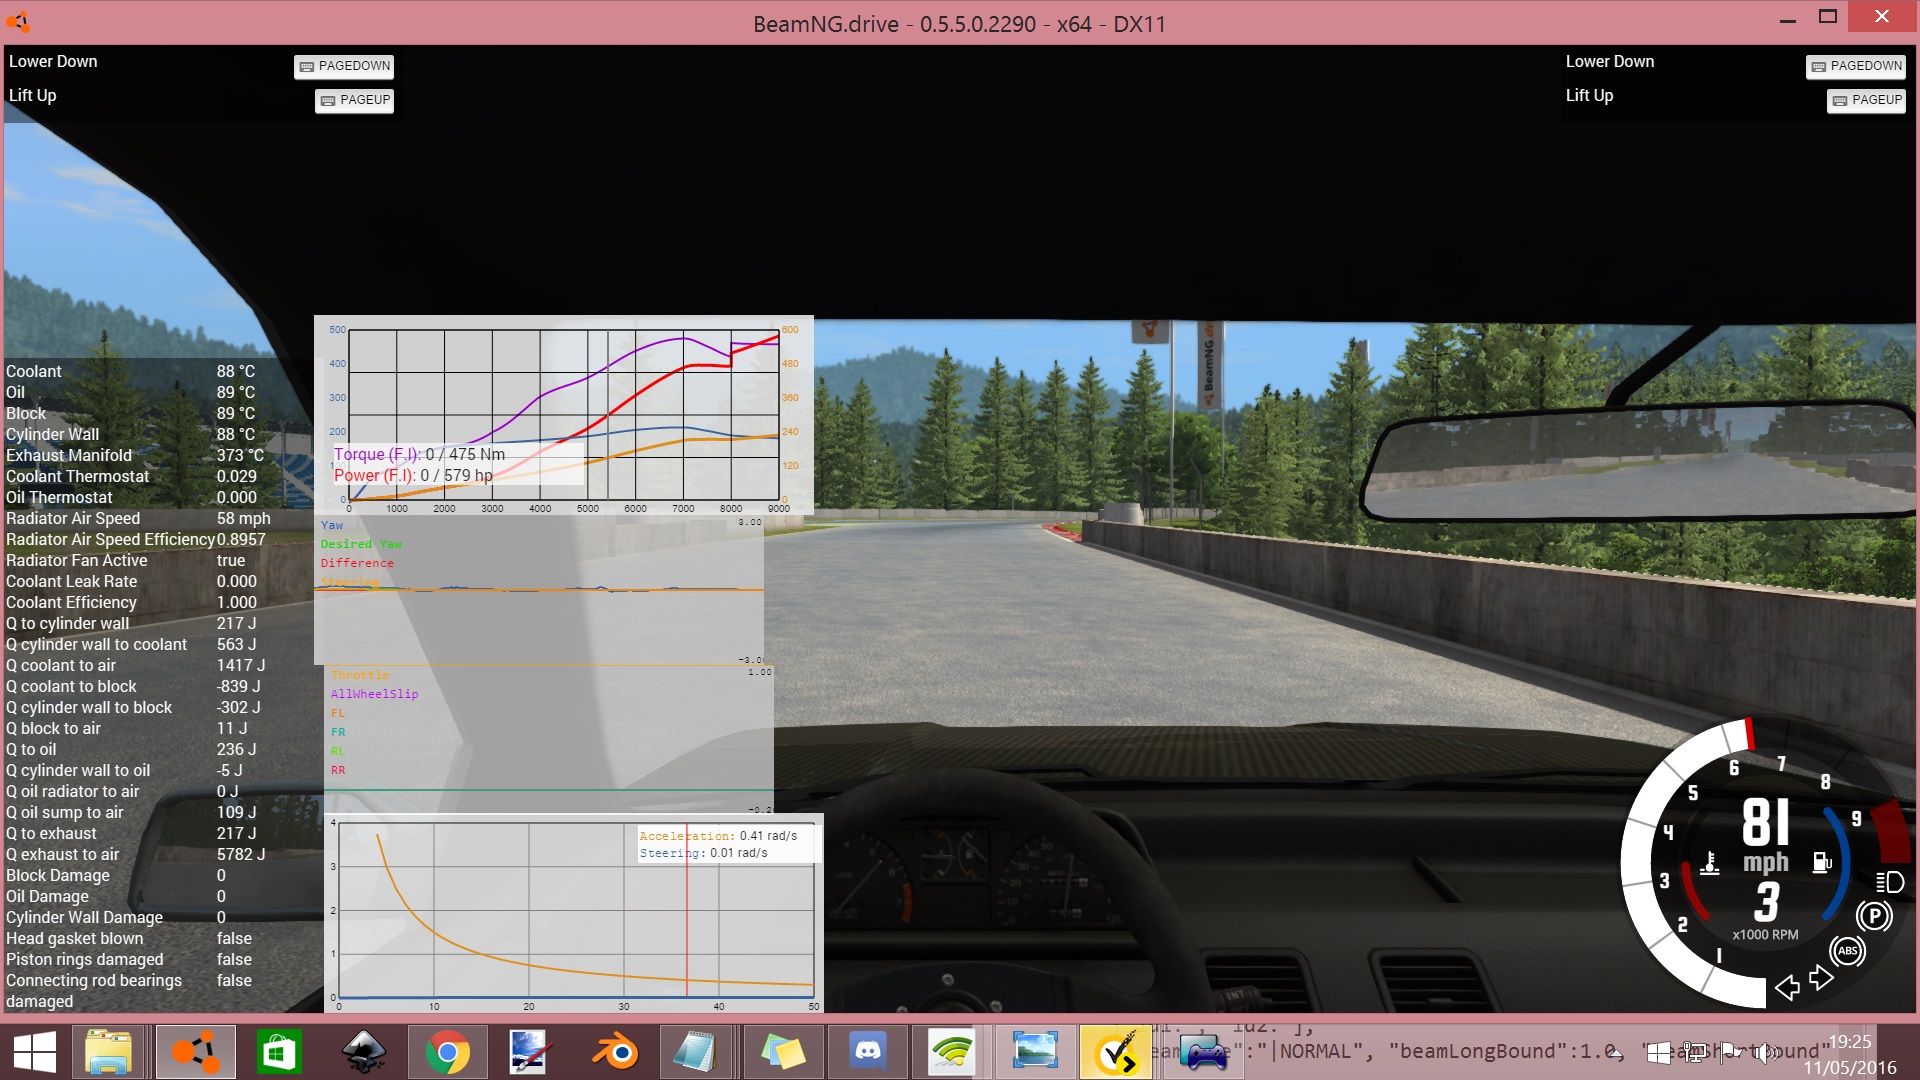
Task: Open Discord from taskbar
Action: pos(868,1053)
